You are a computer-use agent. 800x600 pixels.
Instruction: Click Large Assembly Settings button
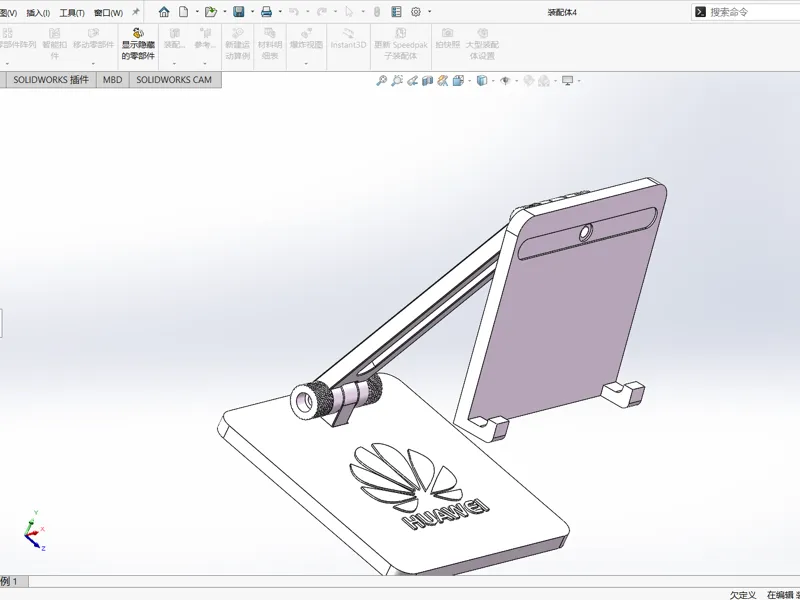(482, 44)
